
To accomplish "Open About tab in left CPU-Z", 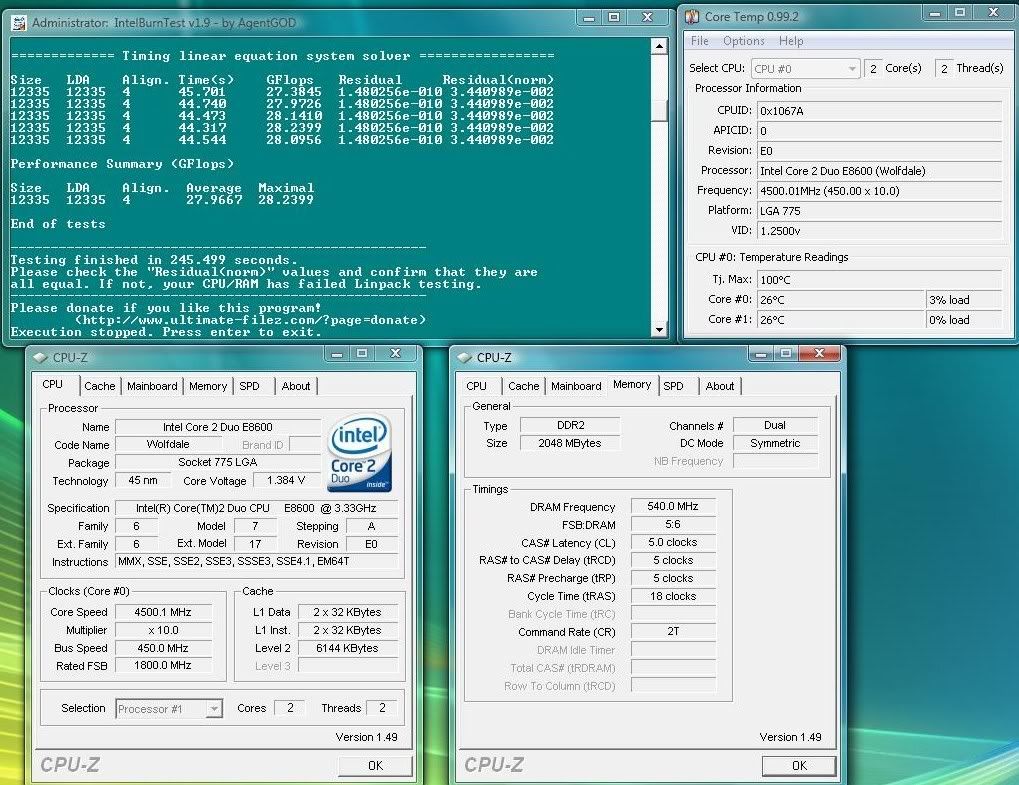I will point(296,386).
